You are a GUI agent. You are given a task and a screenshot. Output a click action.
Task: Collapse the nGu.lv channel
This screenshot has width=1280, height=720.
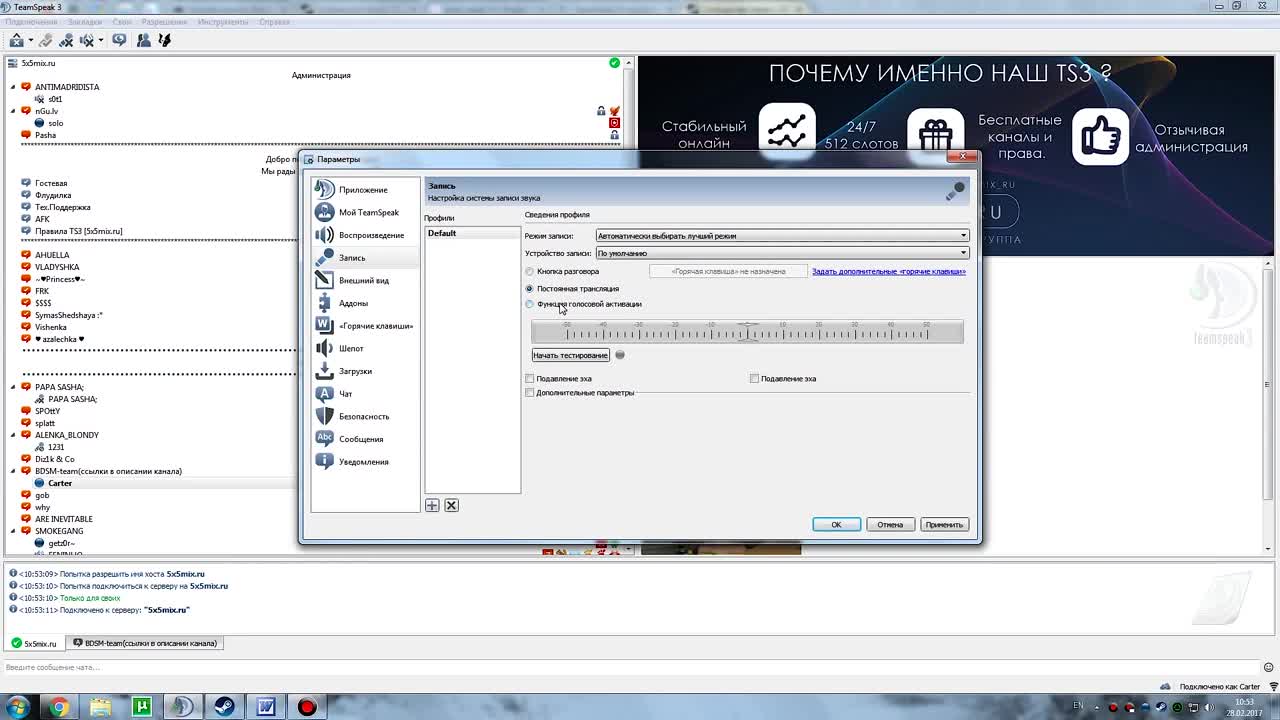14,111
